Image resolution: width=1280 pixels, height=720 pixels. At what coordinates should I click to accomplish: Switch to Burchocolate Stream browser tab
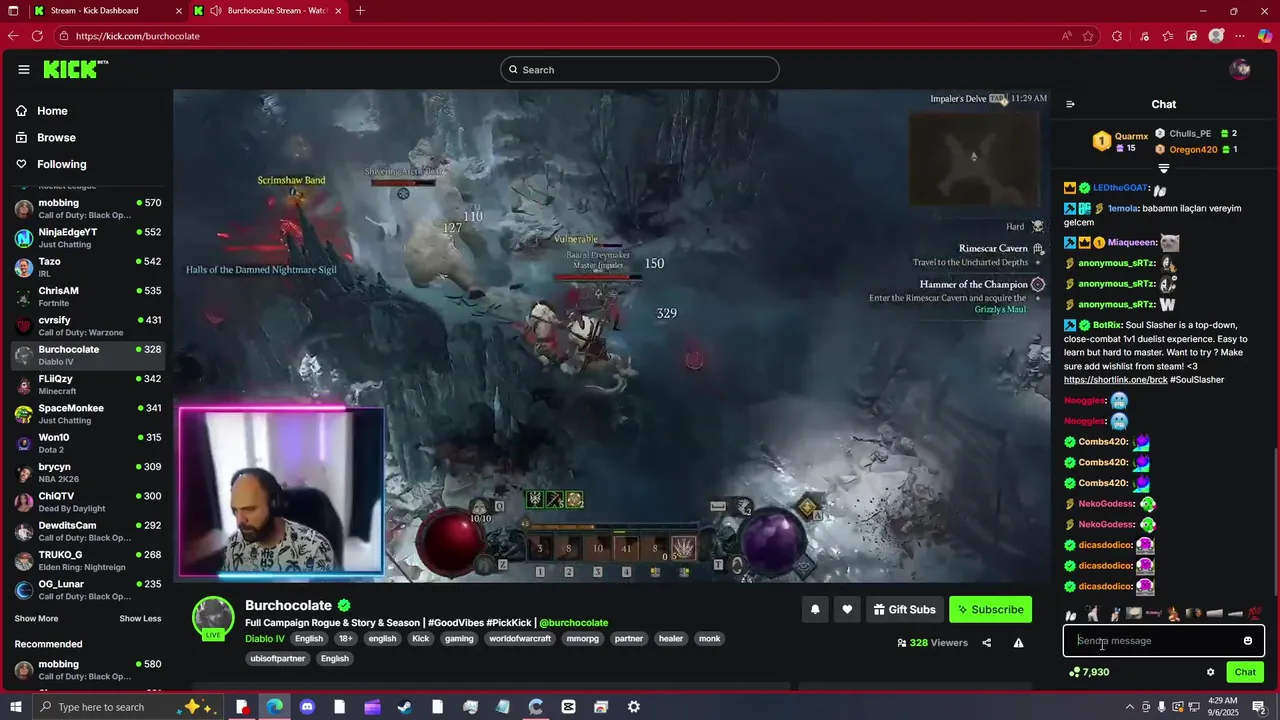coord(268,11)
